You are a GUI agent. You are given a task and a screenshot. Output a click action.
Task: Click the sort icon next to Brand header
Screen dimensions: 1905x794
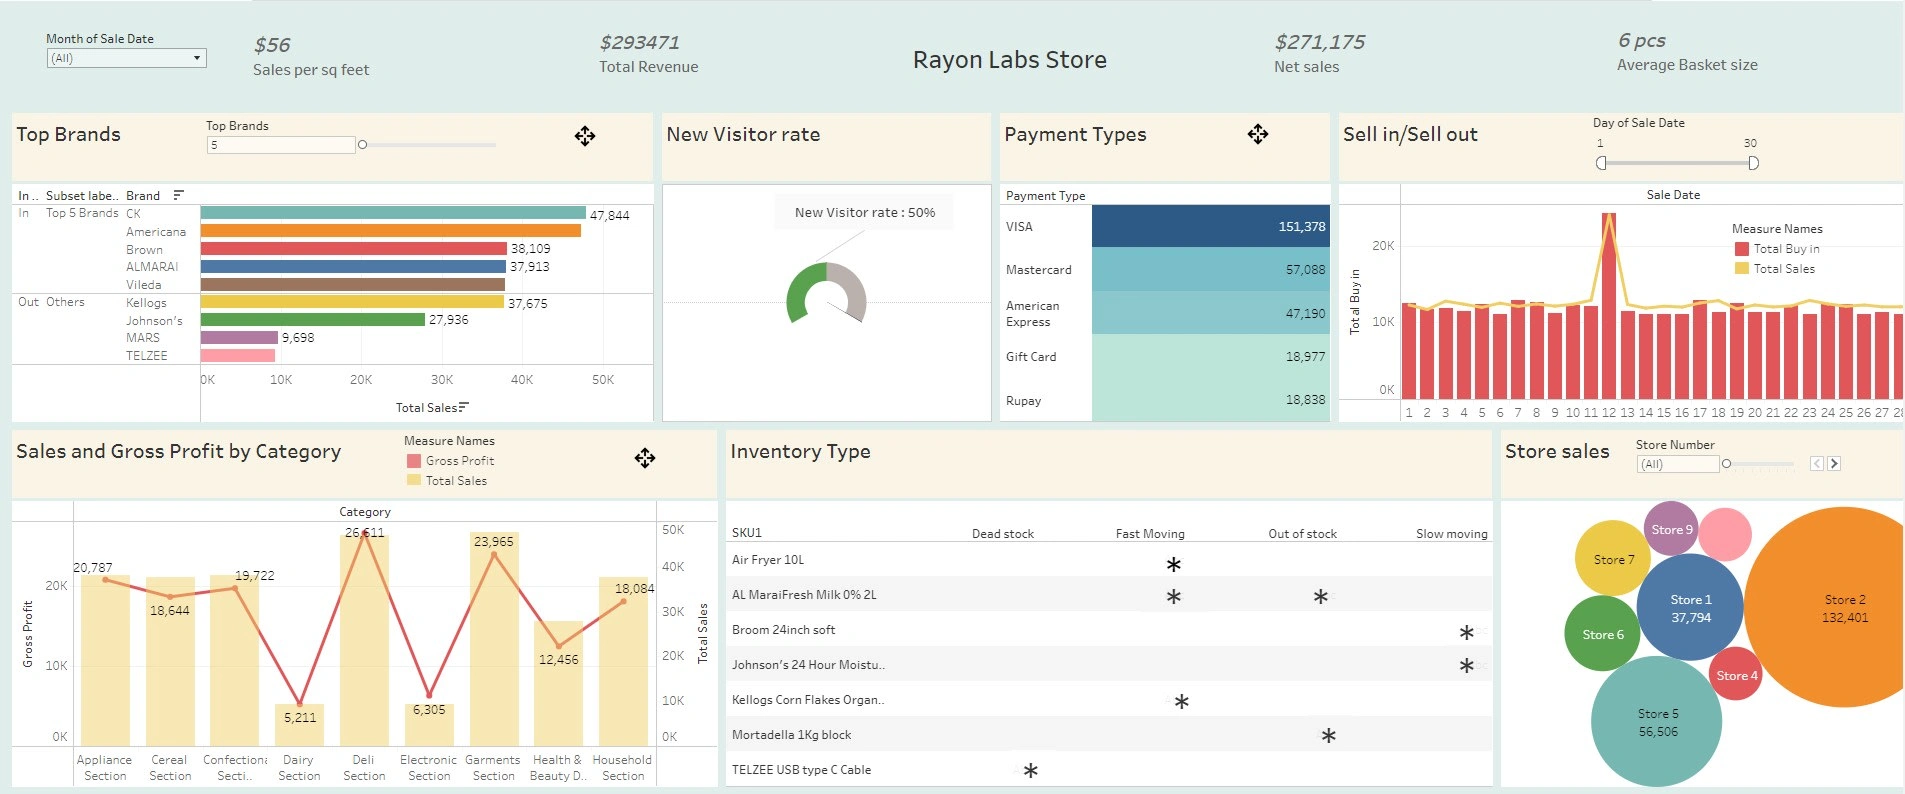[x=178, y=195]
